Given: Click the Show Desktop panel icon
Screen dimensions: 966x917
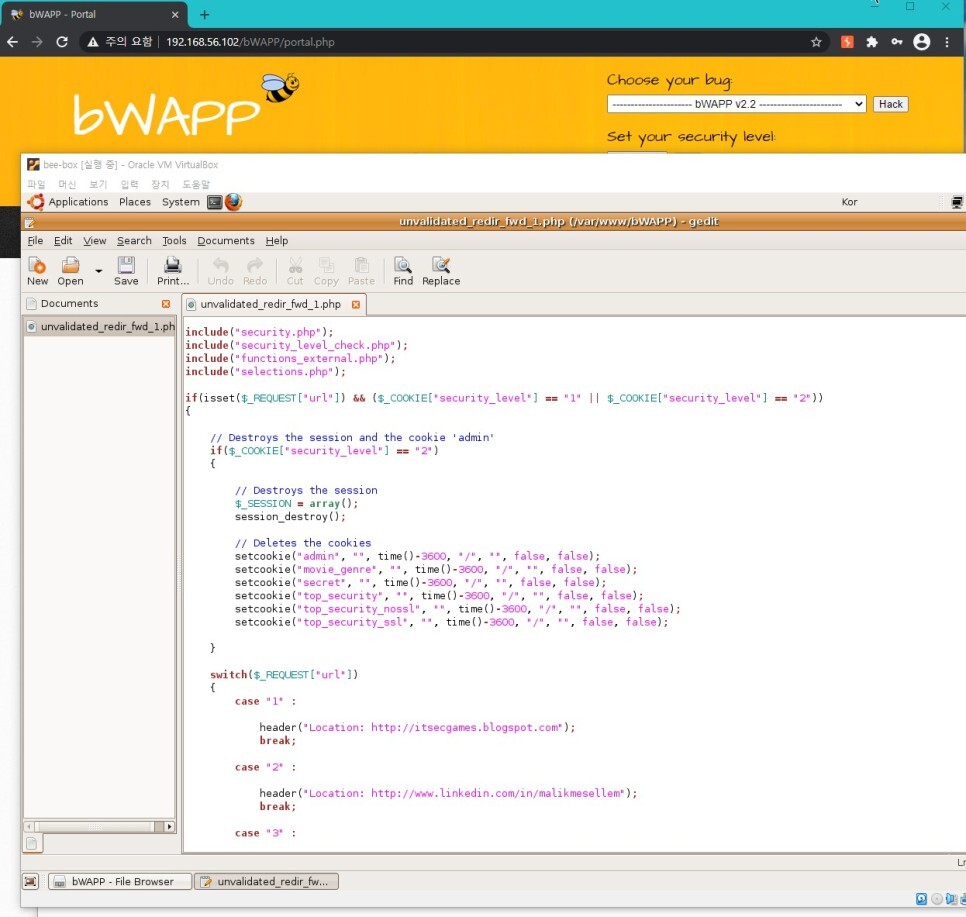Looking at the screenshot, I should (30, 881).
